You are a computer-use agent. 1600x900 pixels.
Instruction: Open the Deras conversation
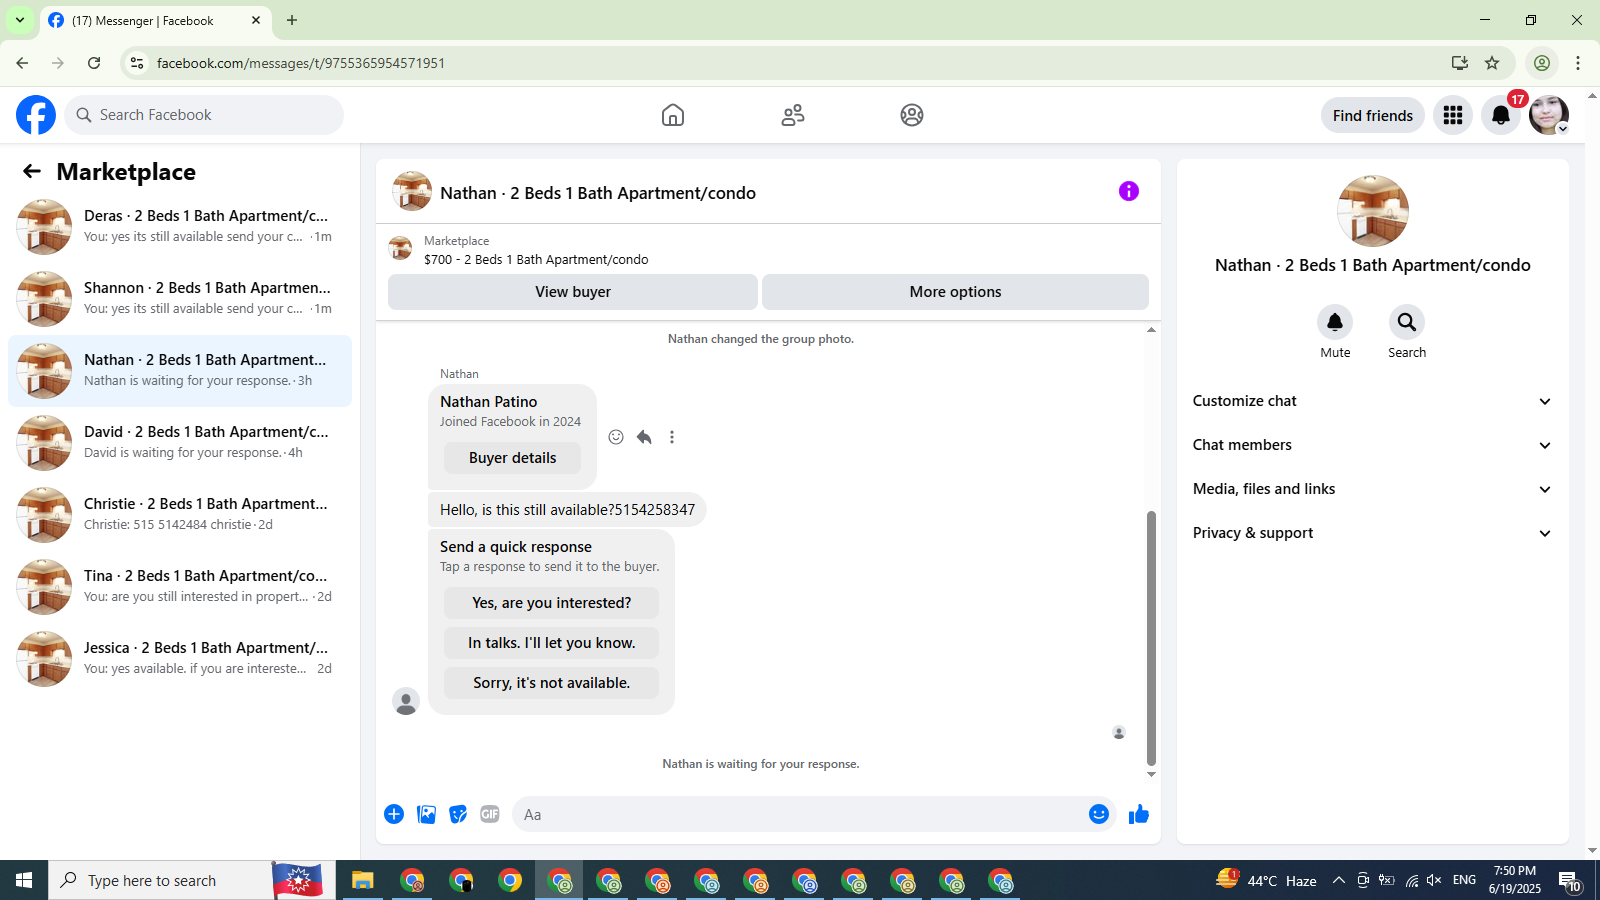click(180, 227)
